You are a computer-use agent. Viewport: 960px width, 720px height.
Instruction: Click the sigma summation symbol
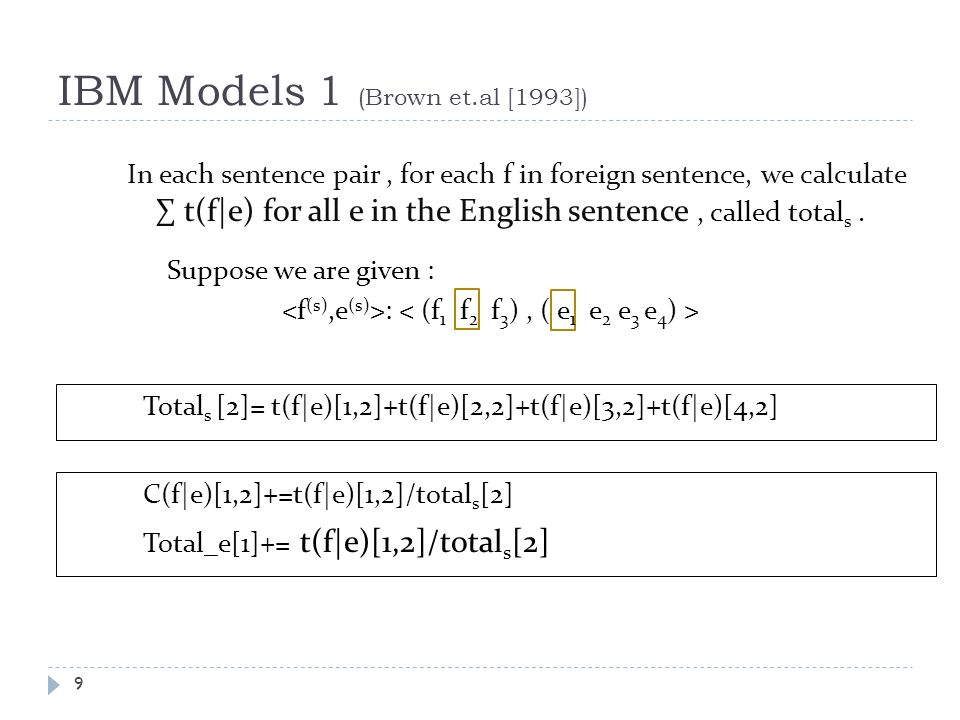coord(165,212)
